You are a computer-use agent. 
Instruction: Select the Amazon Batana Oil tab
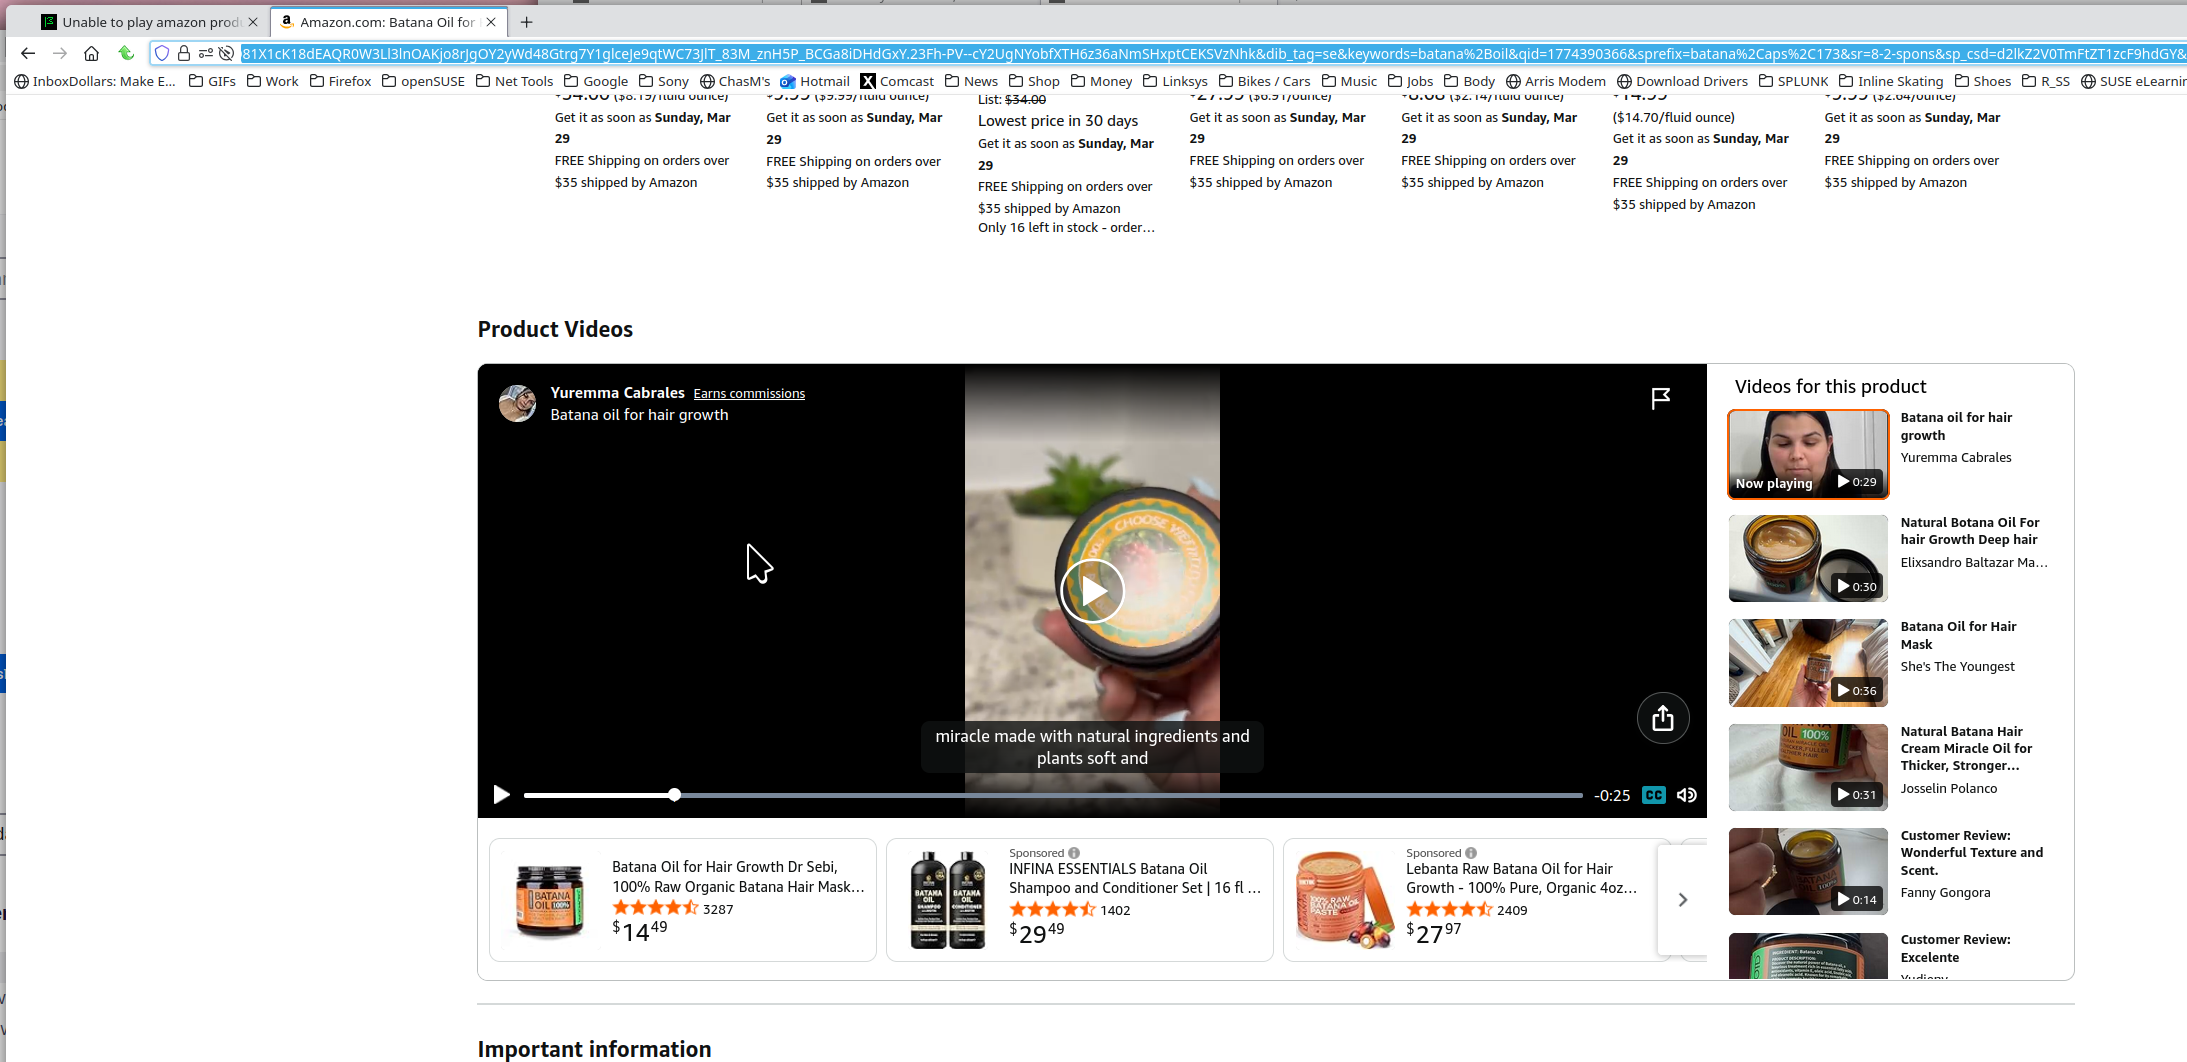pyautogui.click(x=388, y=22)
